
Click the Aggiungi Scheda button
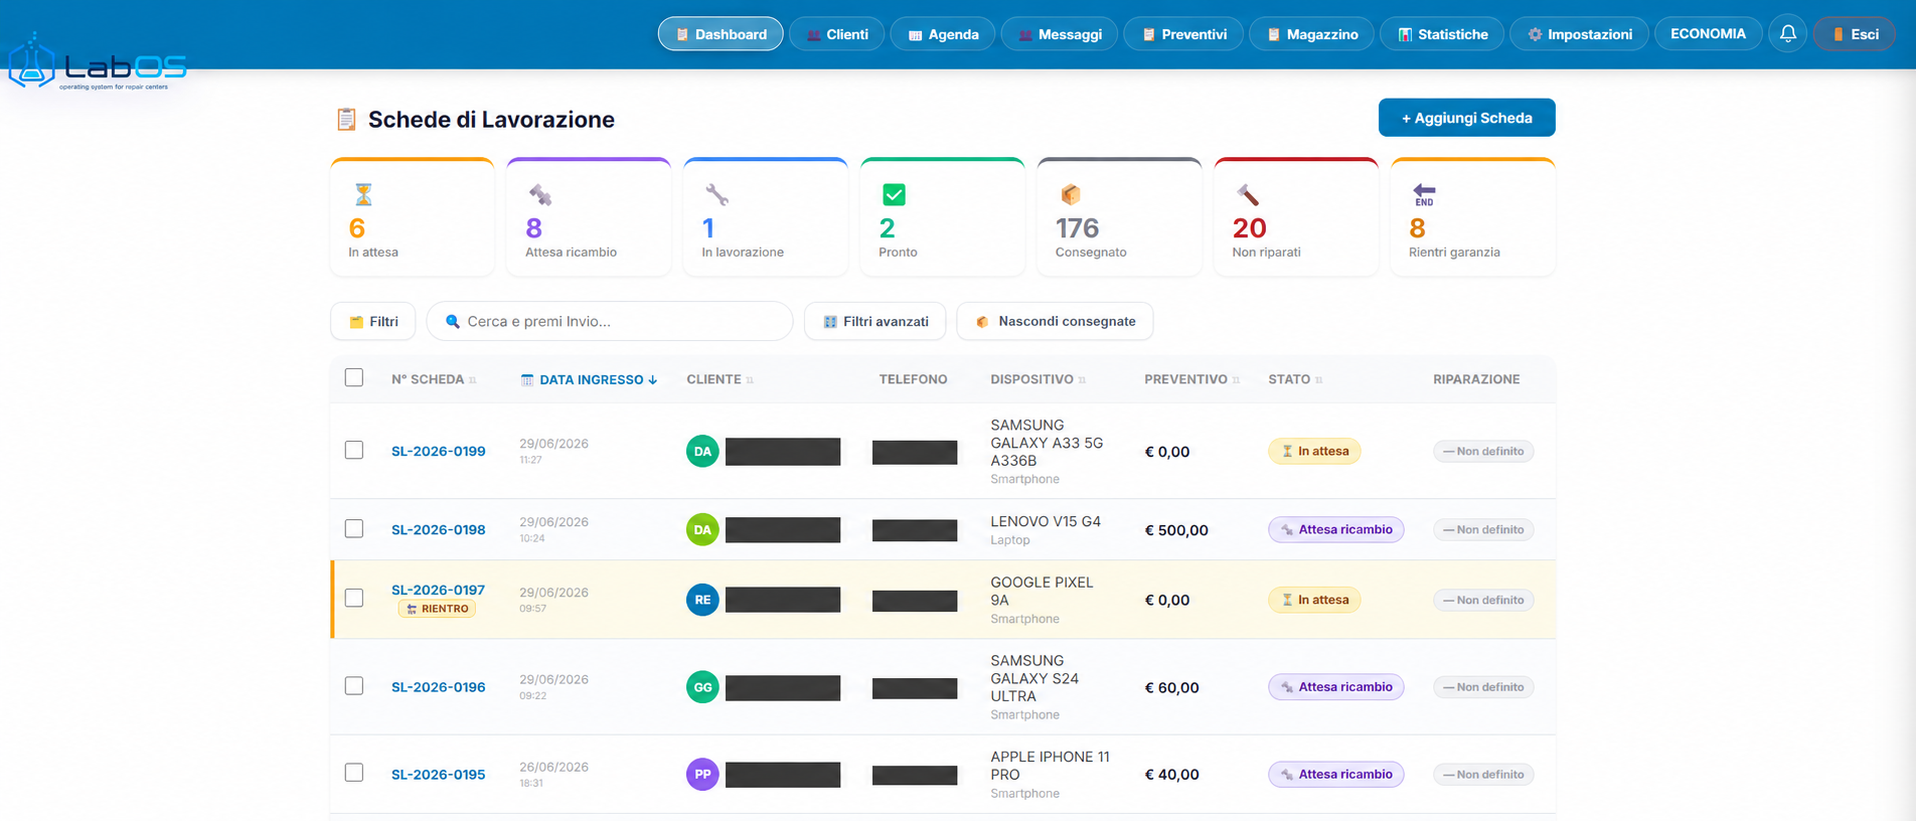(x=1467, y=118)
